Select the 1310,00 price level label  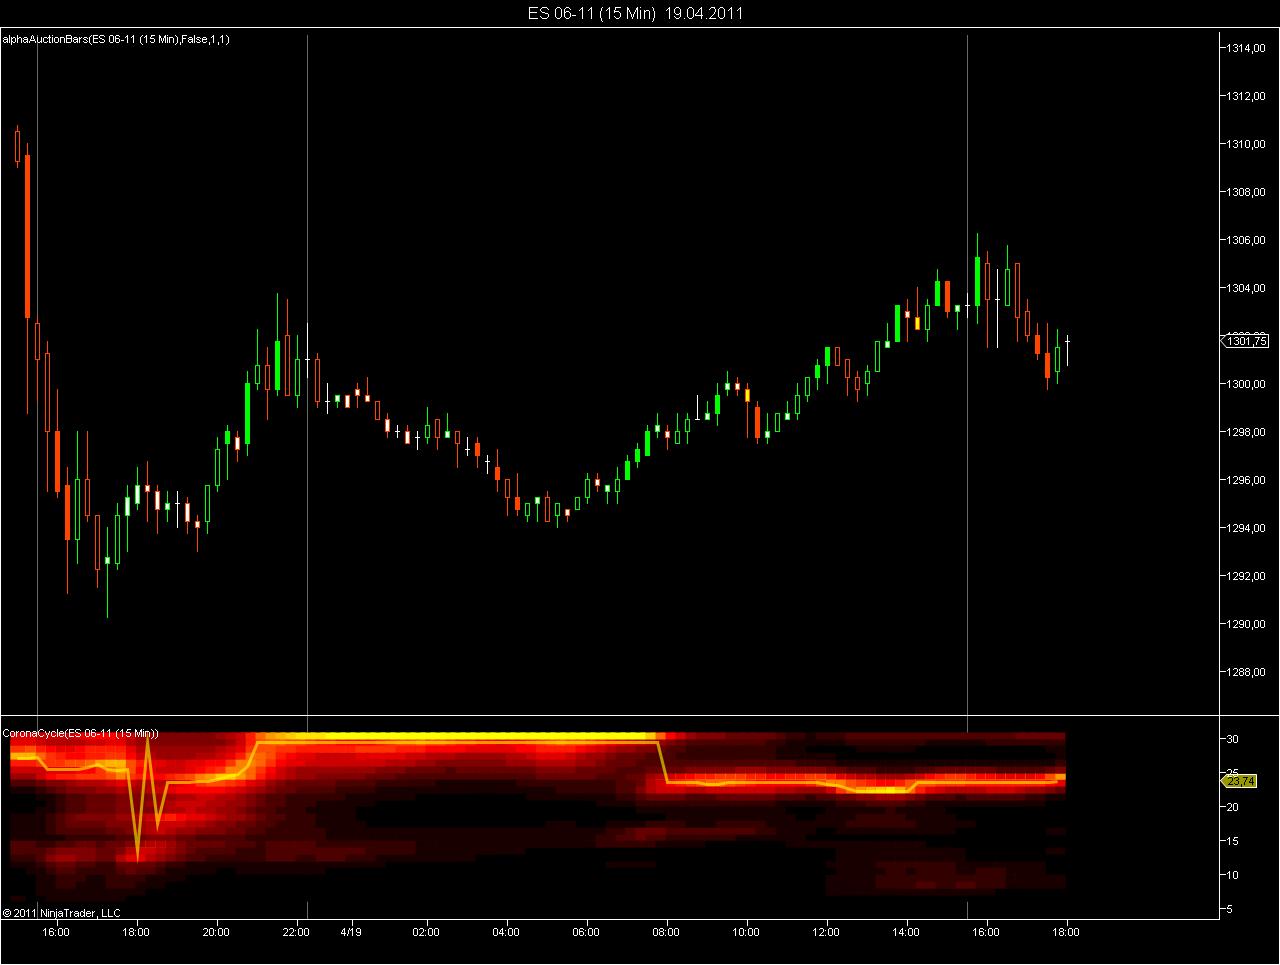pyautogui.click(x=1247, y=144)
